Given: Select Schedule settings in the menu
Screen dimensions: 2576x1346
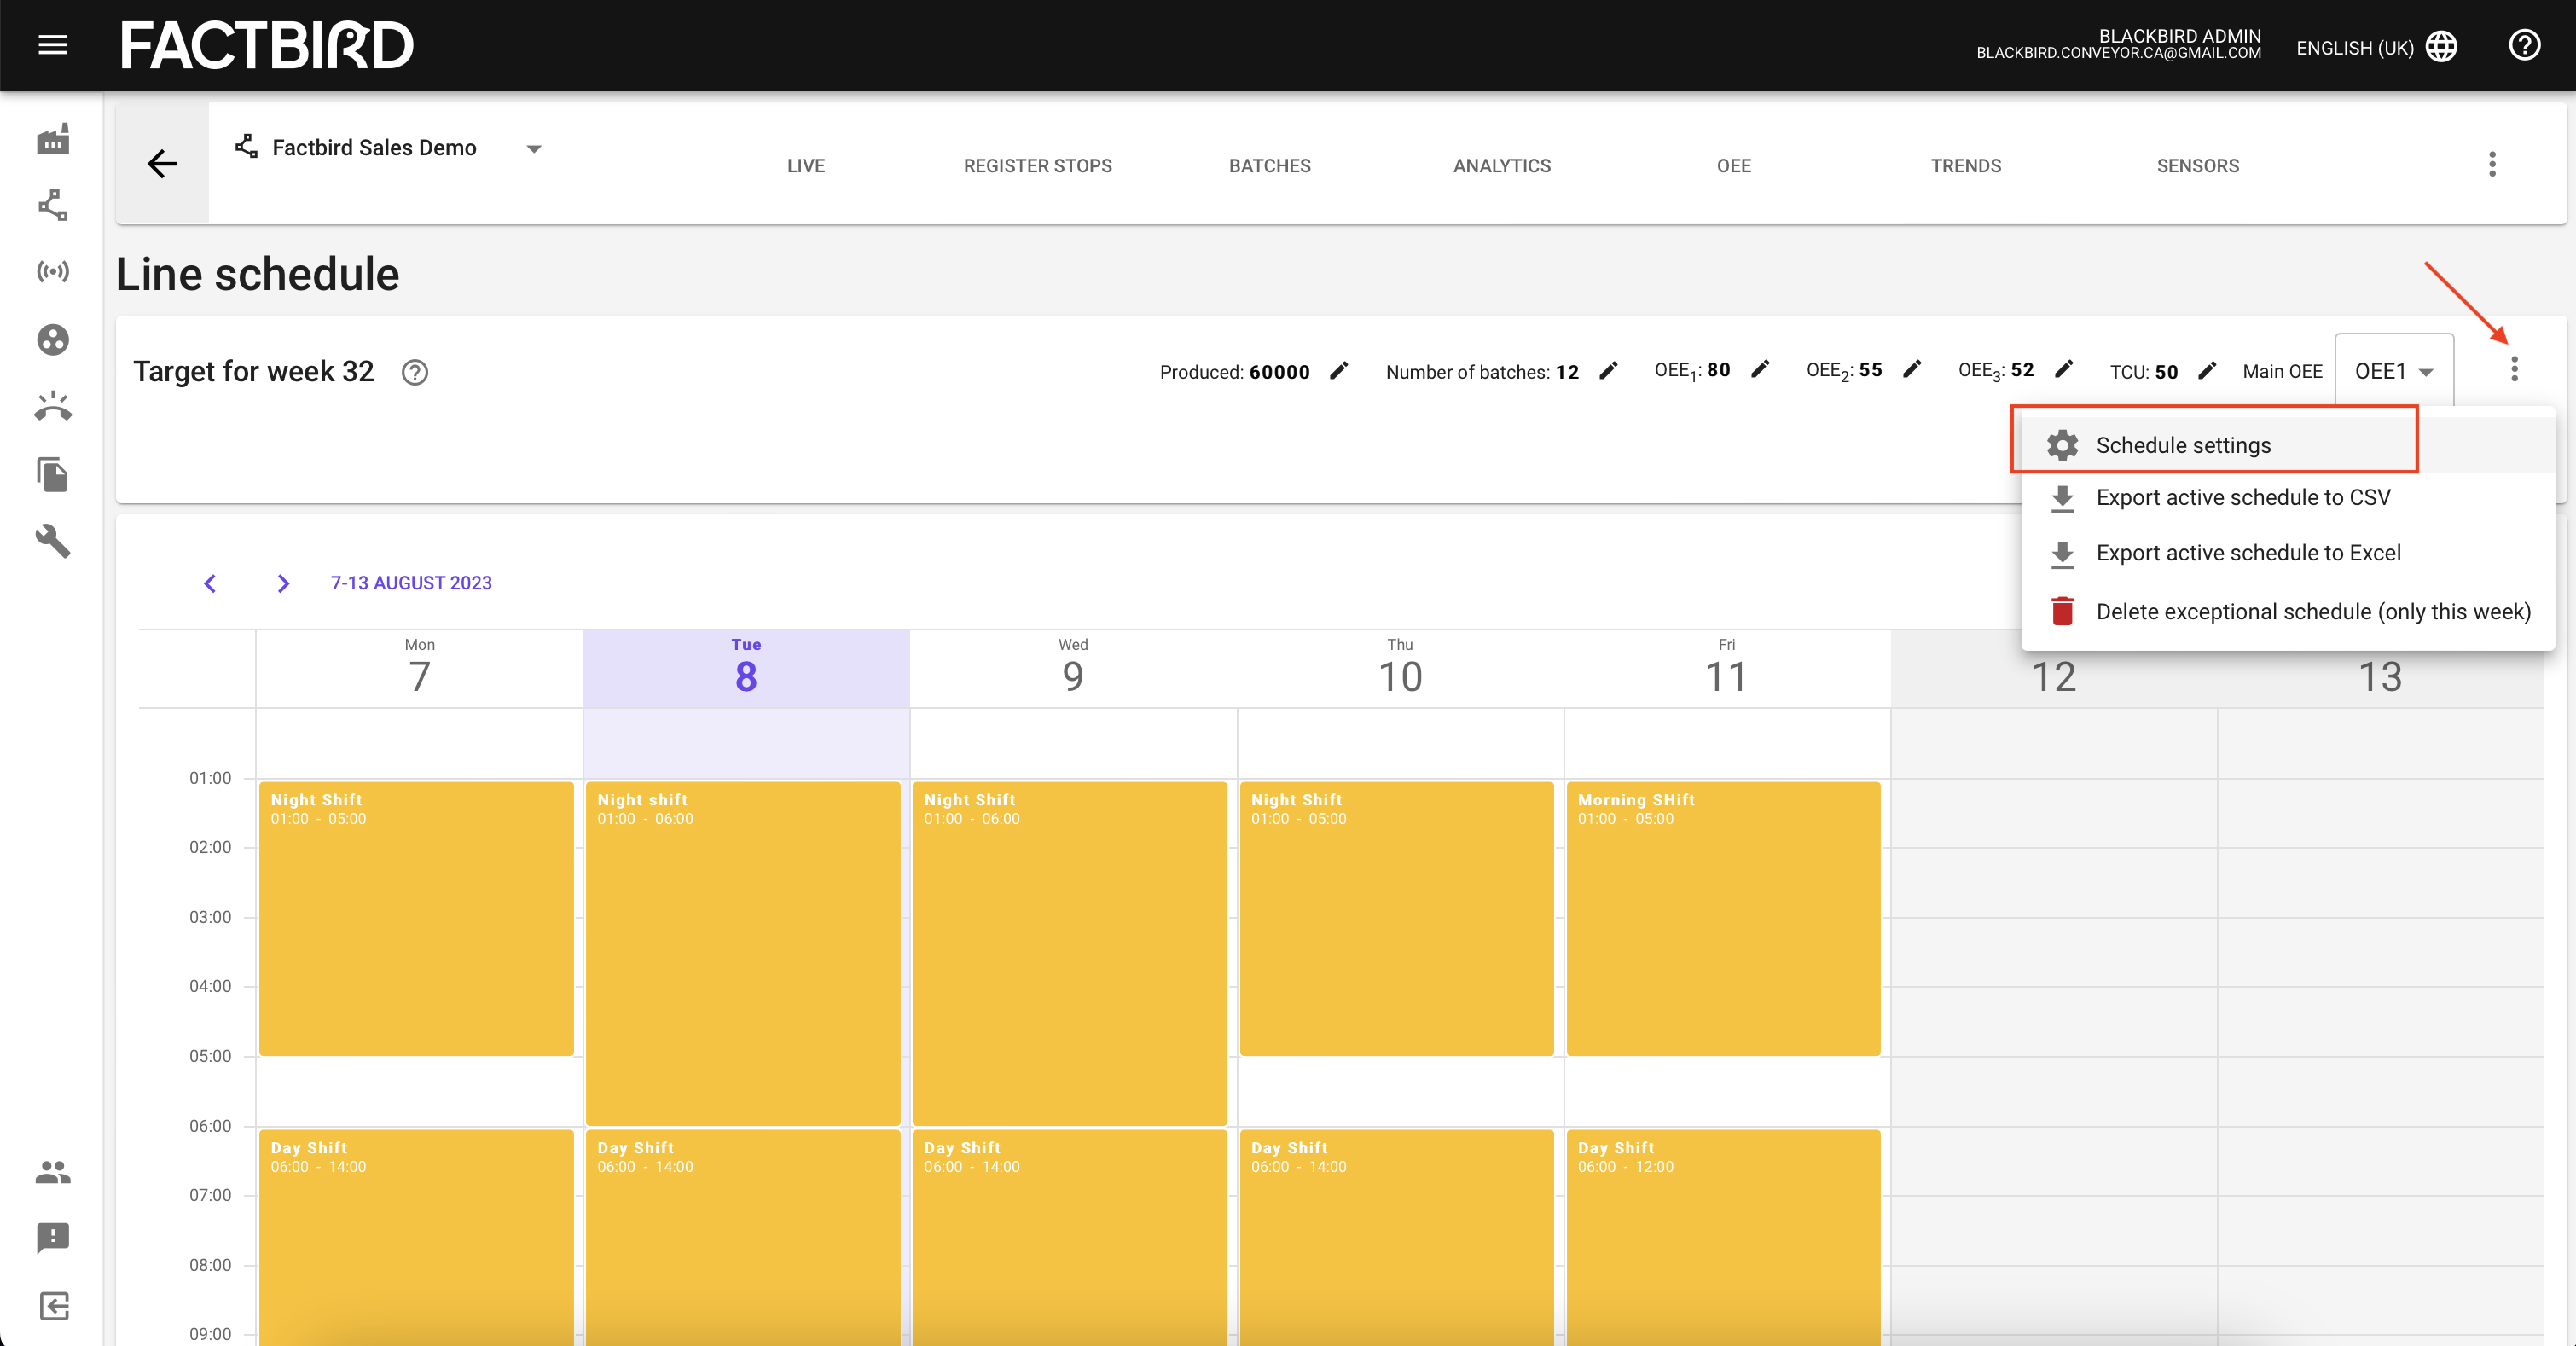Looking at the screenshot, I should click(x=2288, y=445).
